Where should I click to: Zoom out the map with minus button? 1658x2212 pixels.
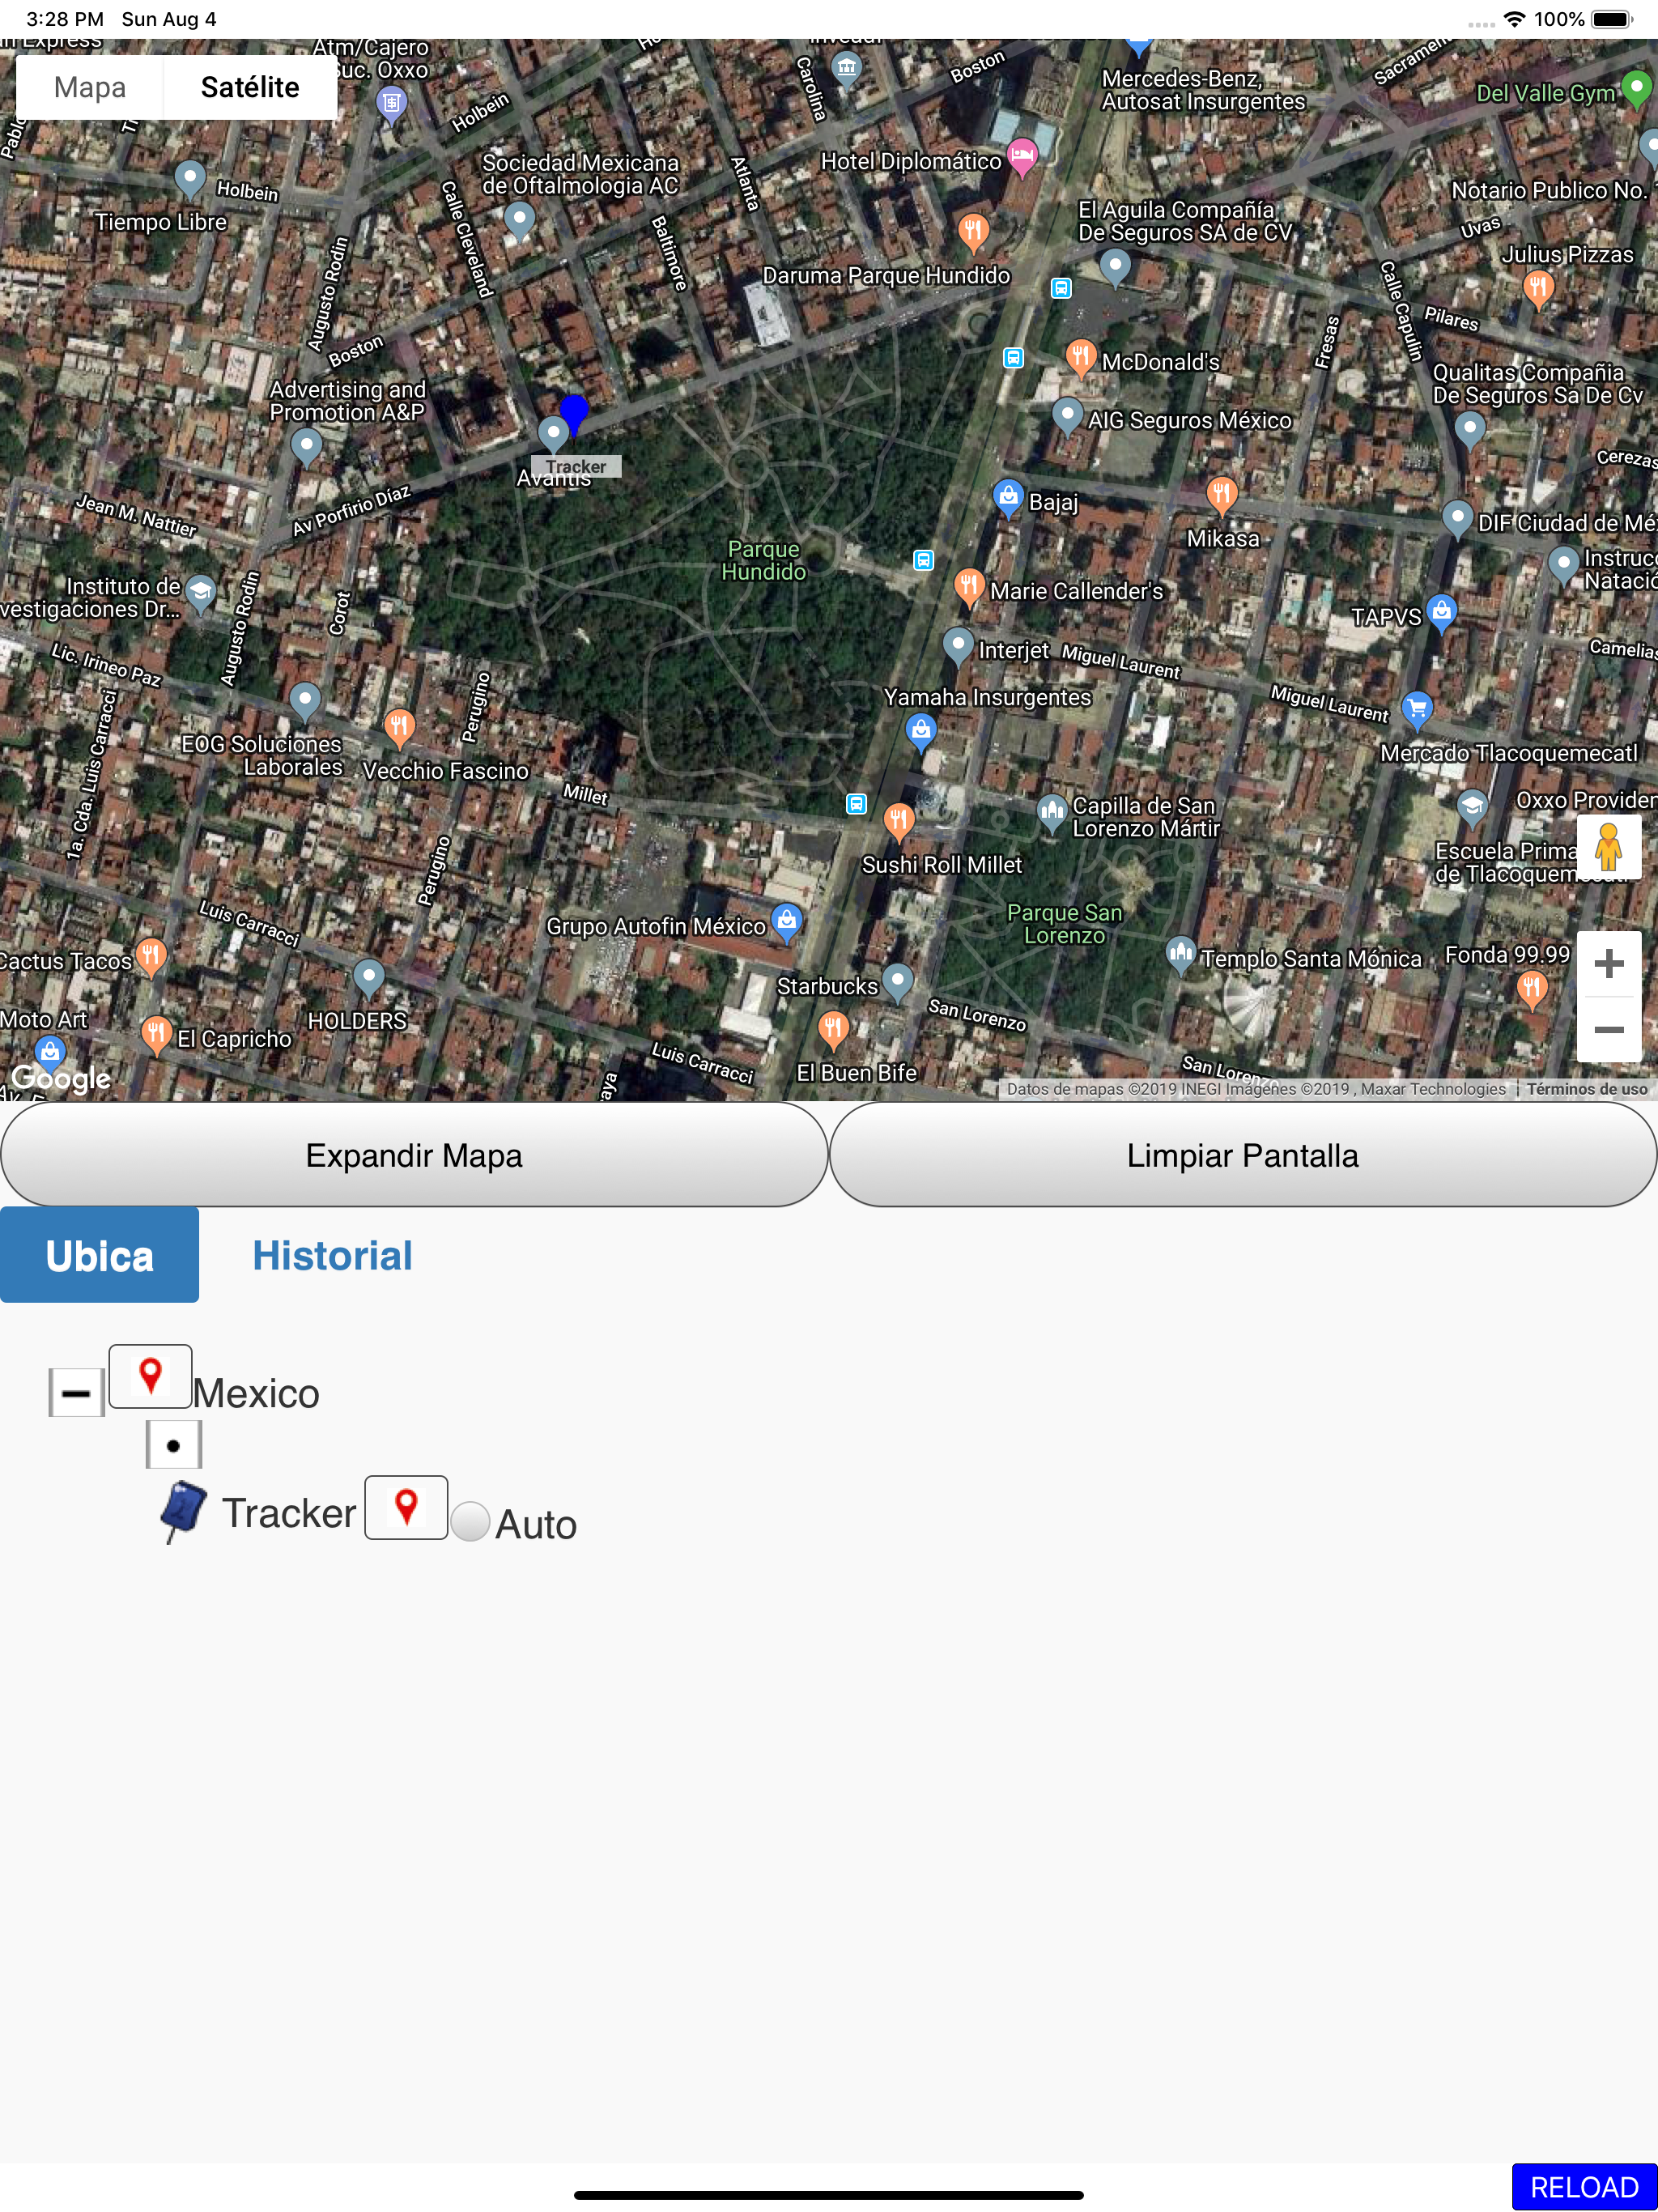[1609, 1029]
